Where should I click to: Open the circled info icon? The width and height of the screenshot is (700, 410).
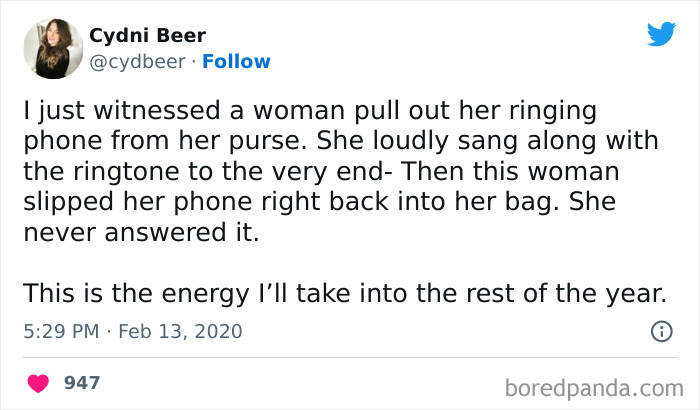pyautogui.click(x=660, y=331)
